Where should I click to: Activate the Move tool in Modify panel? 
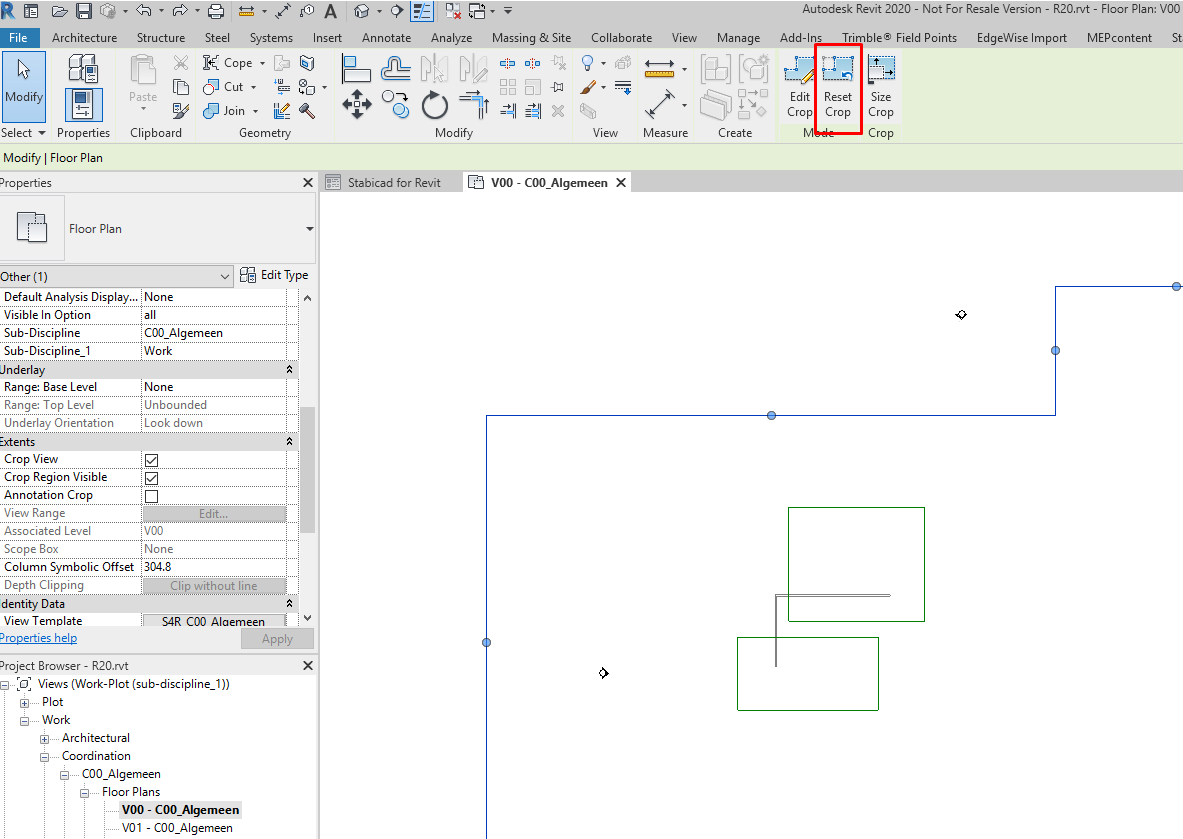pyautogui.click(x=356, y=105)
